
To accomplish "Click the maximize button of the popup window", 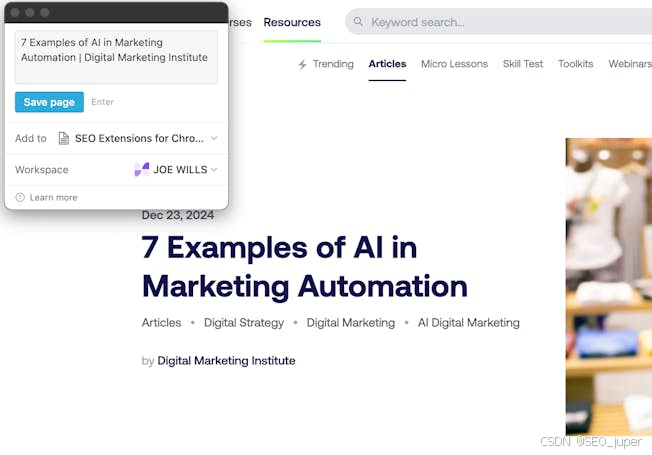I will tap(44, 12).
